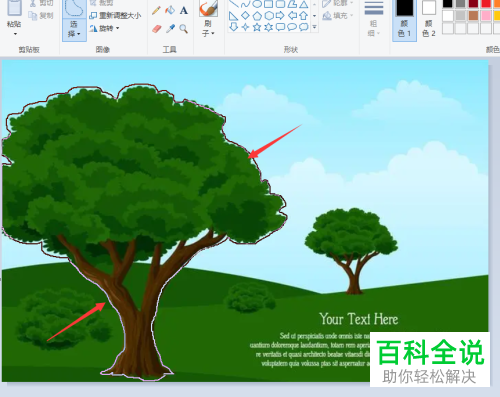Pick the pink palette swatch
This screenshot has height=397, width=500.
tap(486, 15)
